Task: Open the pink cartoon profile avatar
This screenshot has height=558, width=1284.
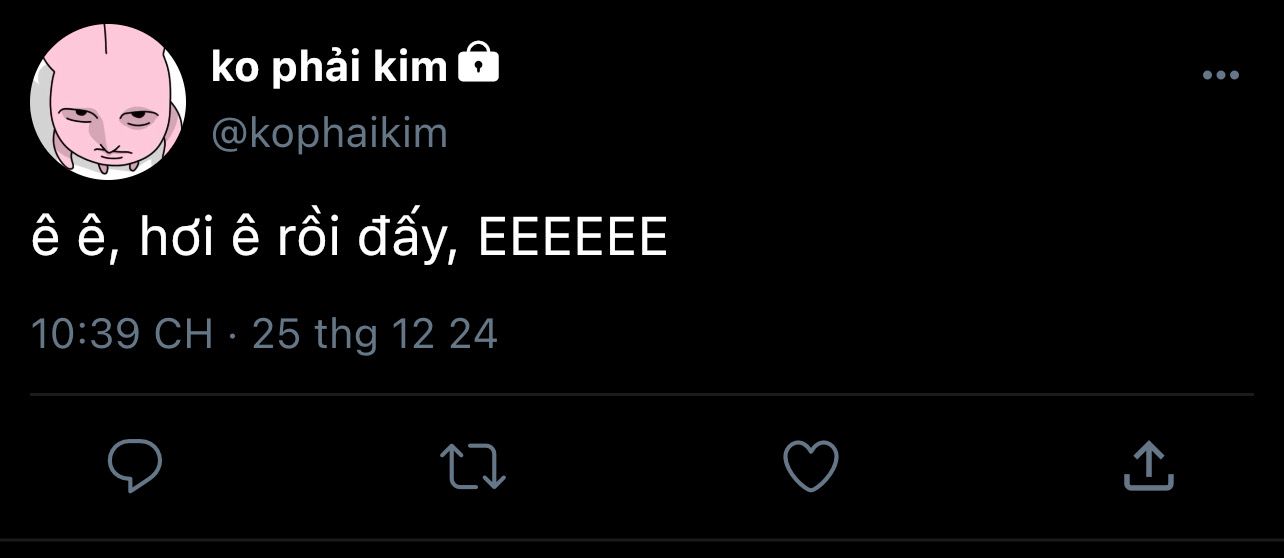Action: pos(109,103)
